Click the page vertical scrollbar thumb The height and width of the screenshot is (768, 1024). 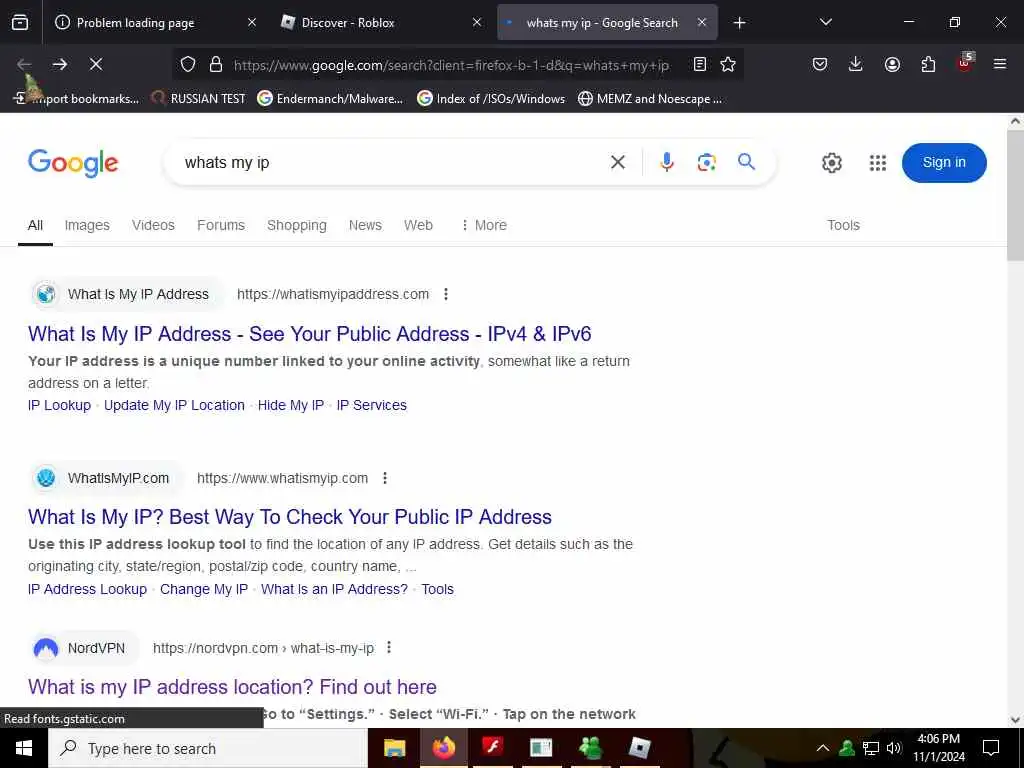pyautogui.click(x=1016, y=196)
